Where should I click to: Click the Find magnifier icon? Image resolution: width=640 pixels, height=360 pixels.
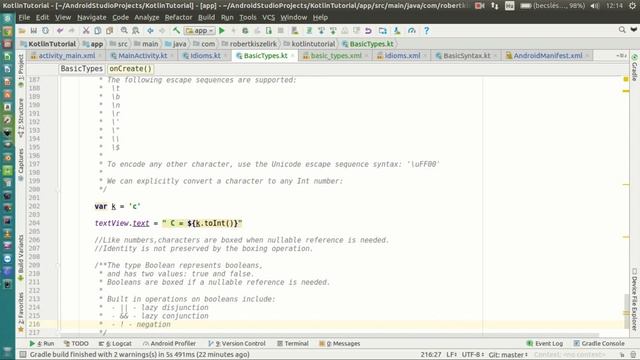(x=124, y=31)
